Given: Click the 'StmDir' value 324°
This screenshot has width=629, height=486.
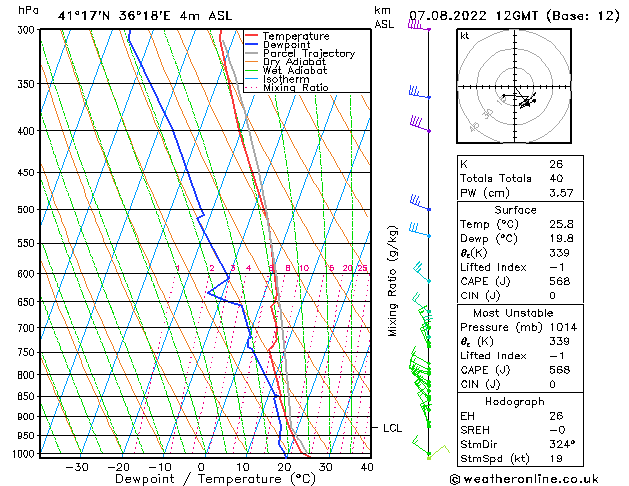Looking at the screenshot, I should point(562,445).
